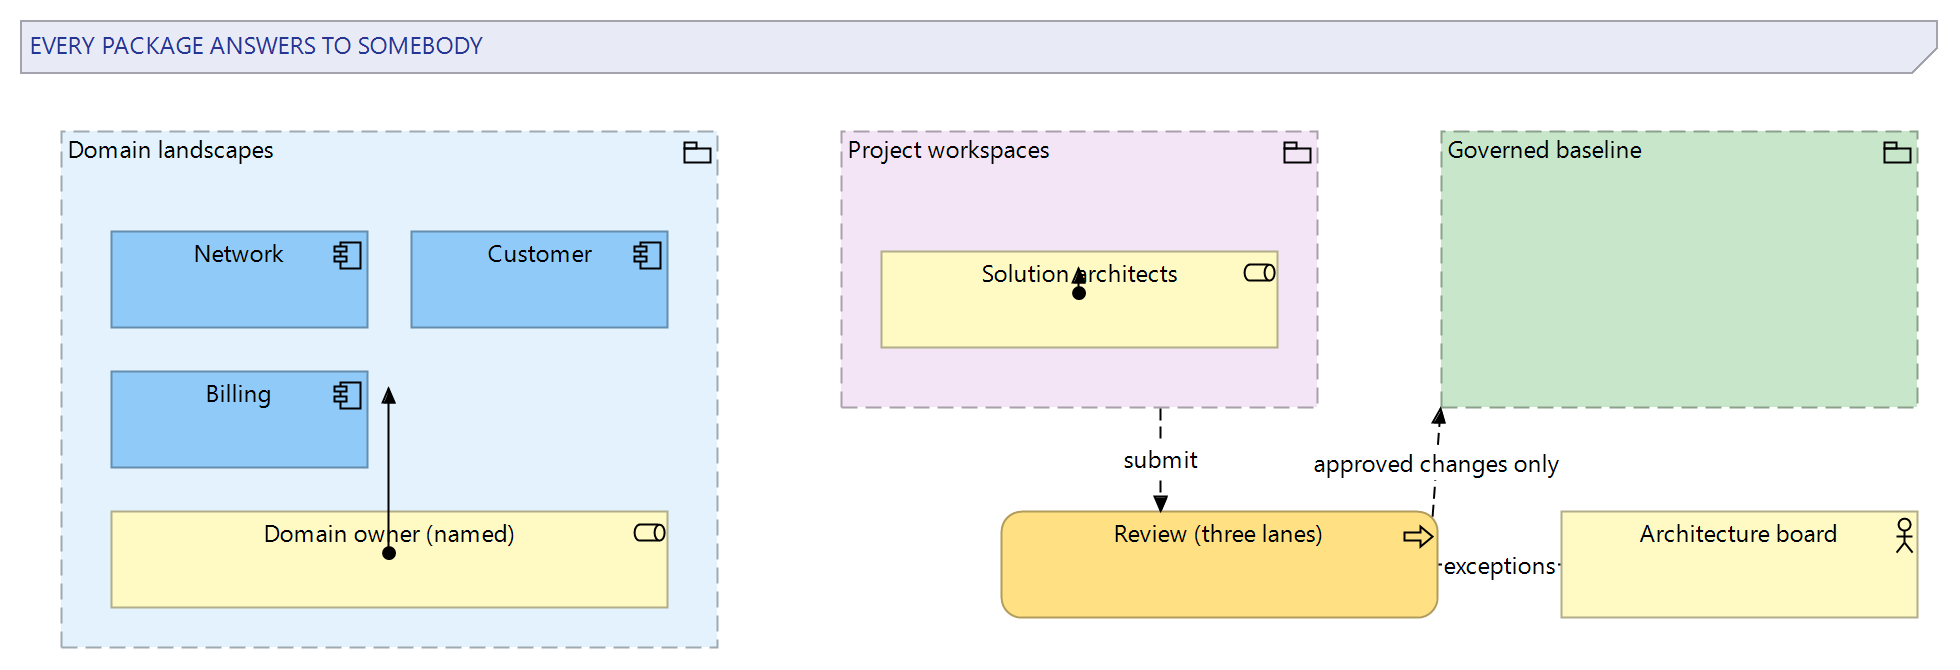Click the Architecture board actor icon
Viewport: 1960px width, 670px height.
(x=1904, y=535)
